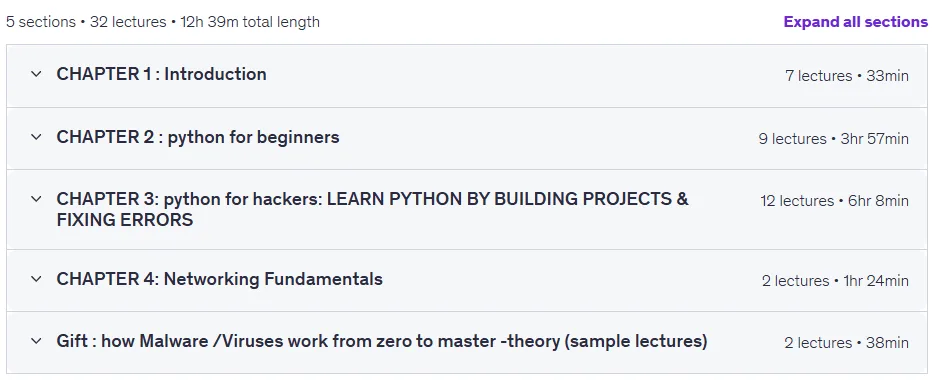The height and width of the screenshot is (380, 934).
Task: Click the chevron next to the Gift section
Action: (x=36, y=341)
